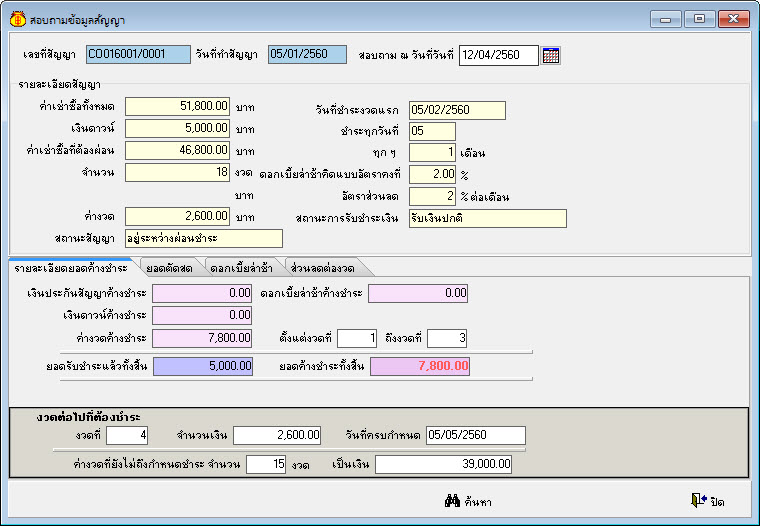Click the binoculars search icon
Screen dimensions: 760x526
point(452,501)
